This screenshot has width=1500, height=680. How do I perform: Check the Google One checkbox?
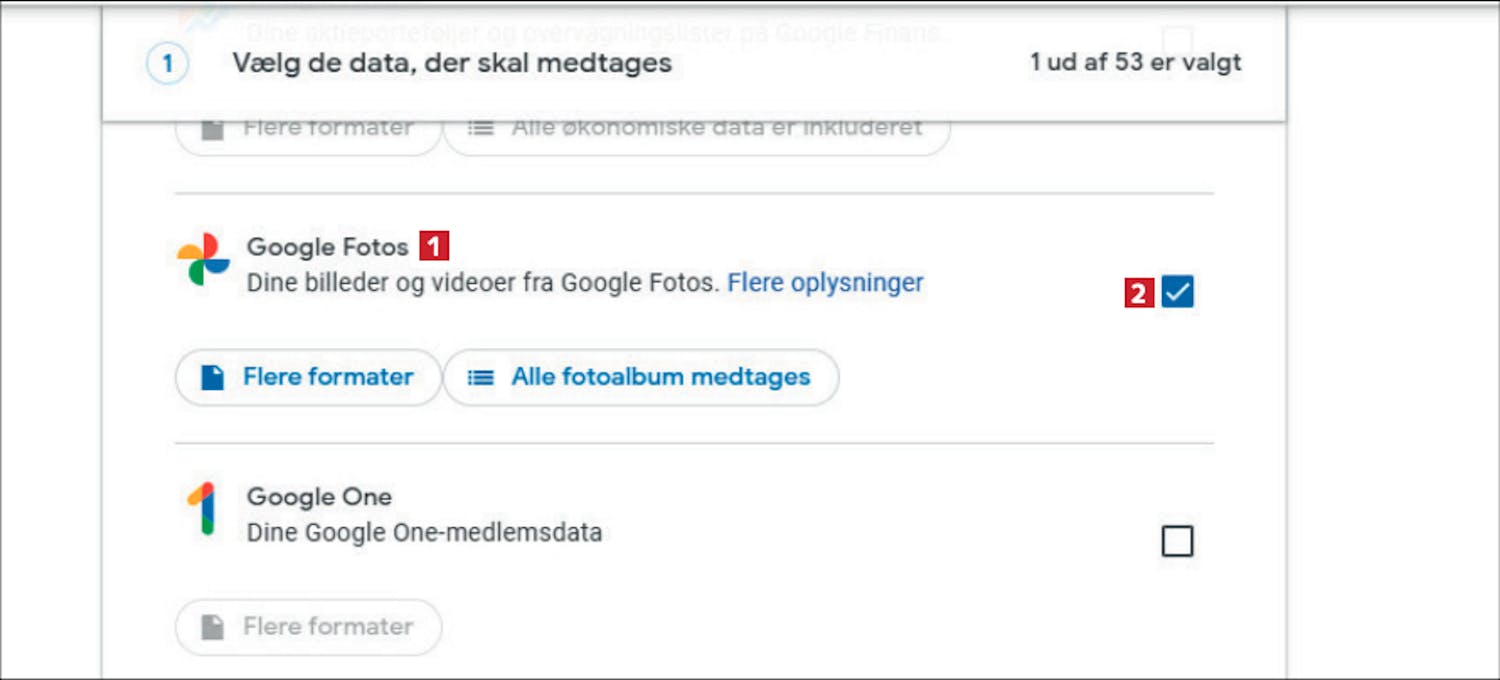pyautogui.click(x=1177, y=542)
